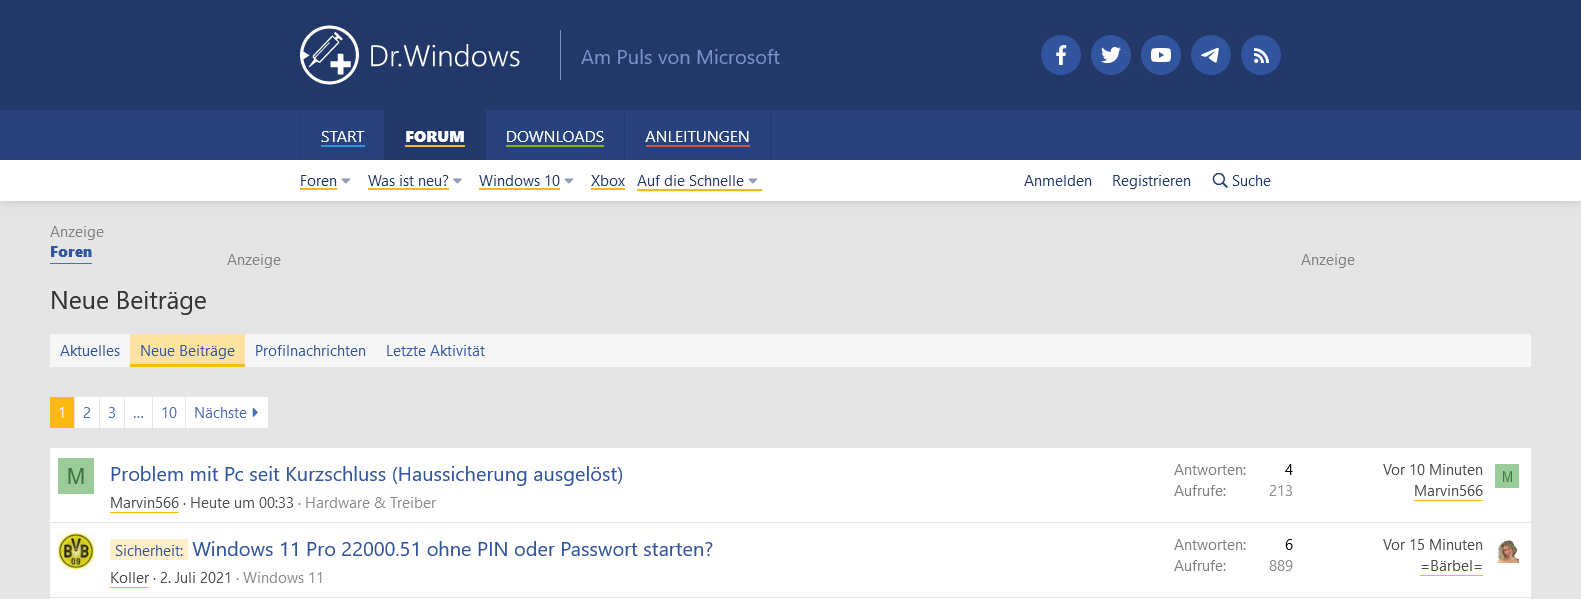This screenshot has height=599, width=1581.
Task: Switch to the Letzte Aktivität tab
Action: tap(435, 351)
